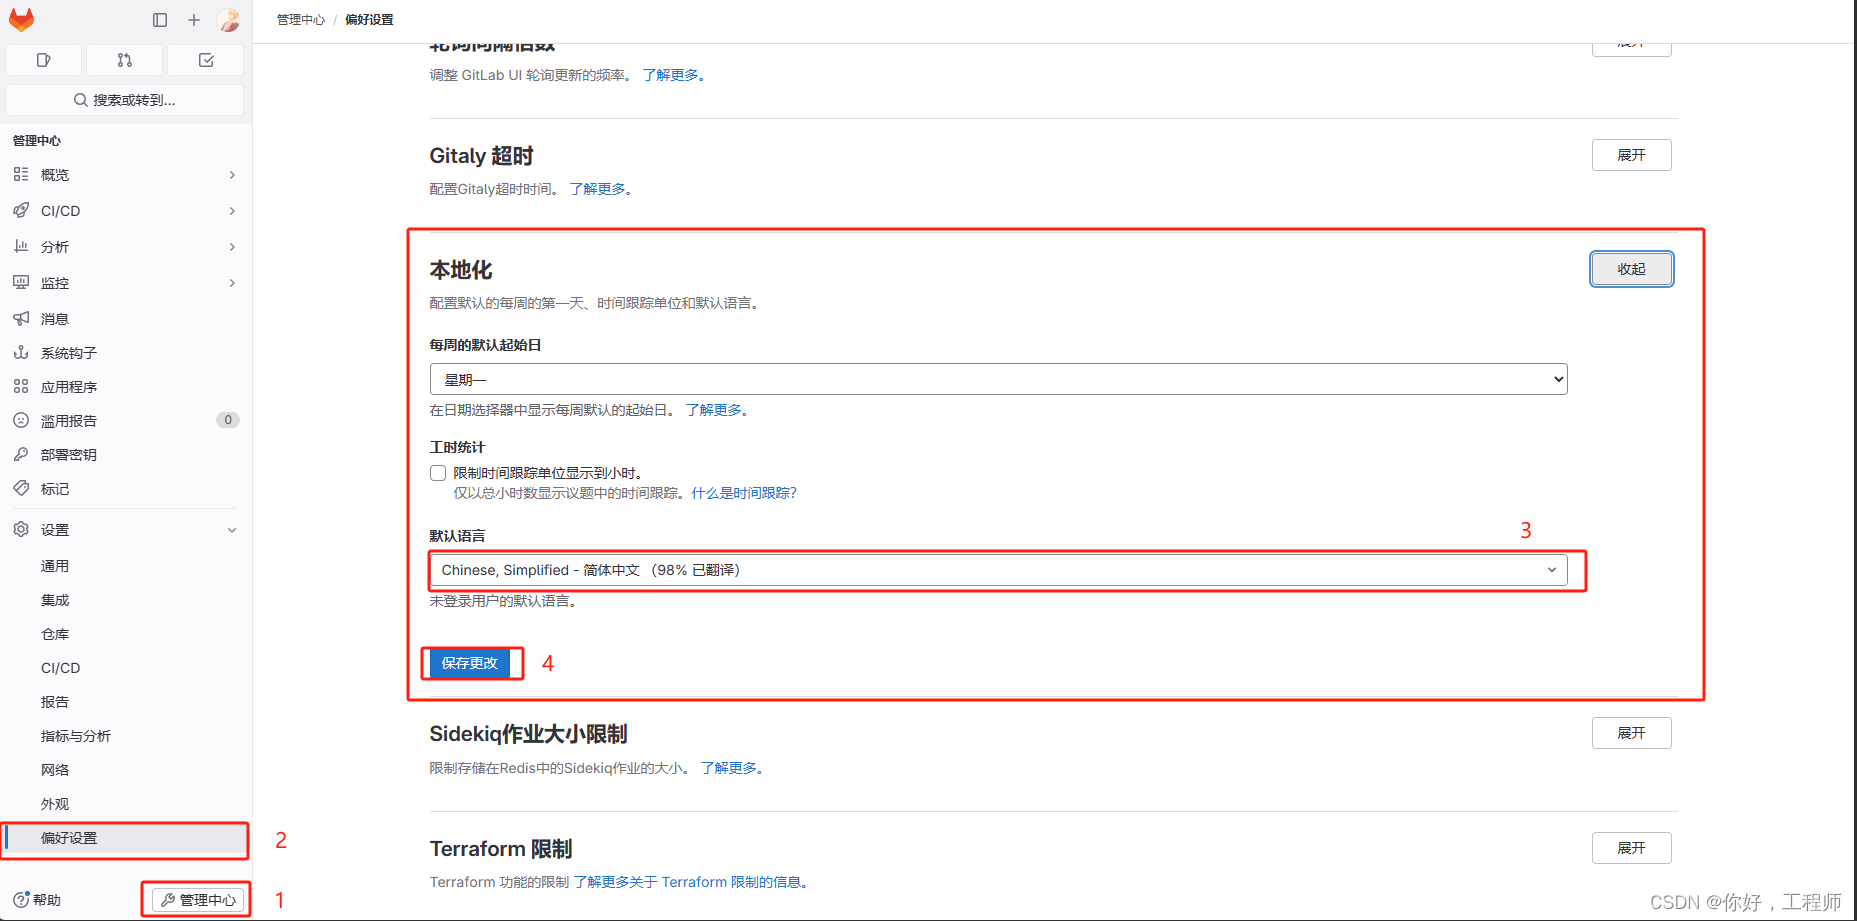
Task: Expand the Gitaly 超时 section
Action: tap(1631, 155)
